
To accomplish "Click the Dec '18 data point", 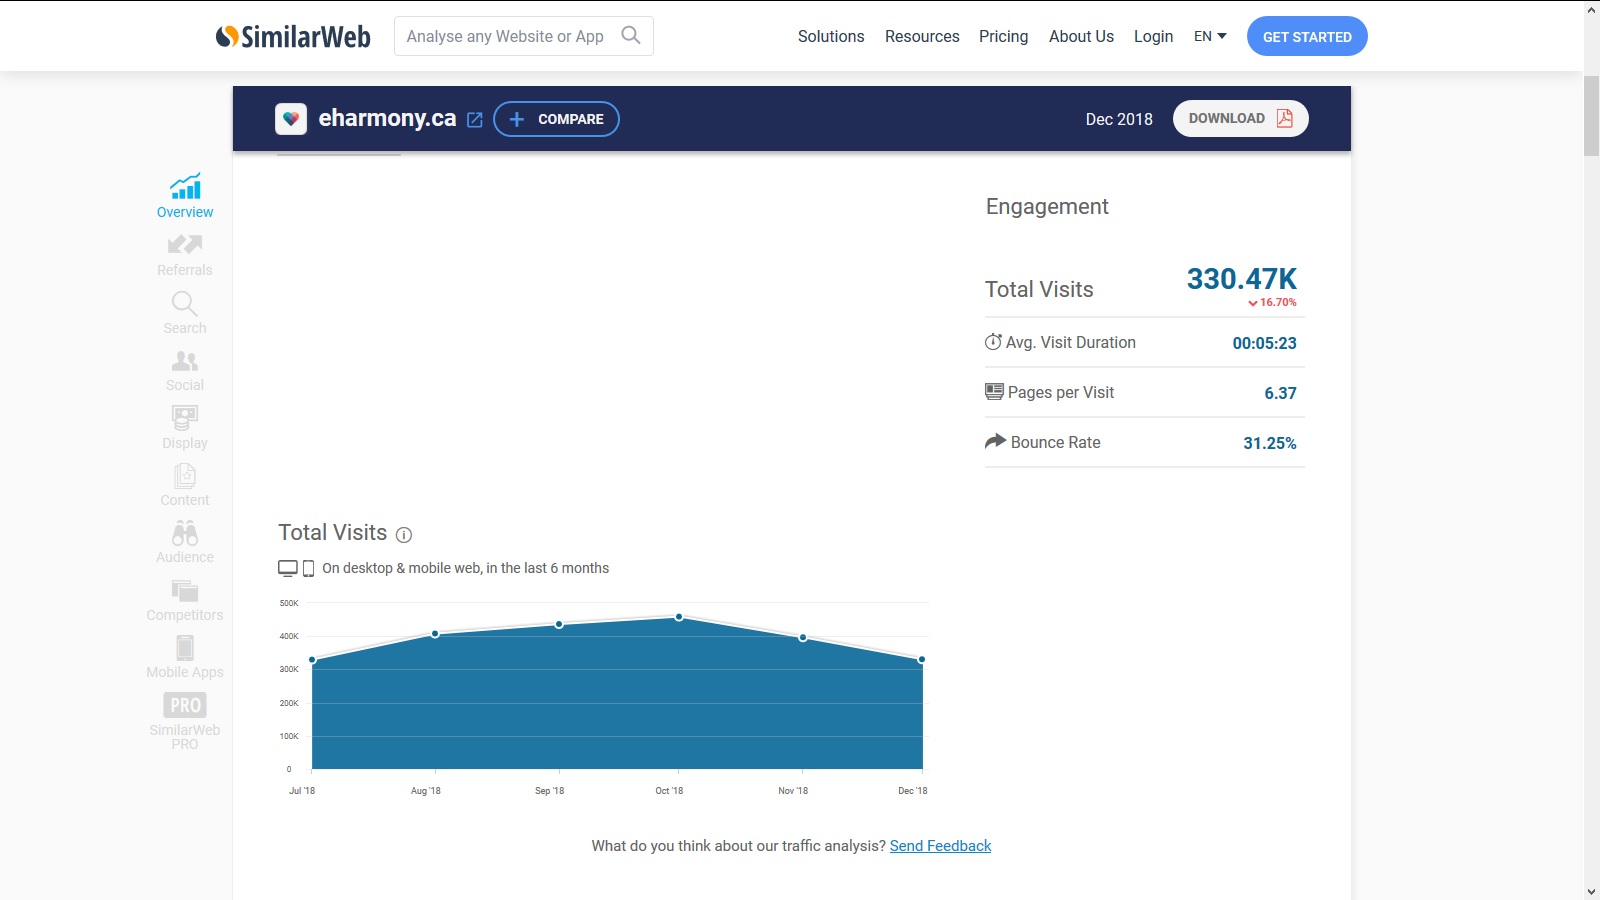I will tap(922, 659).
